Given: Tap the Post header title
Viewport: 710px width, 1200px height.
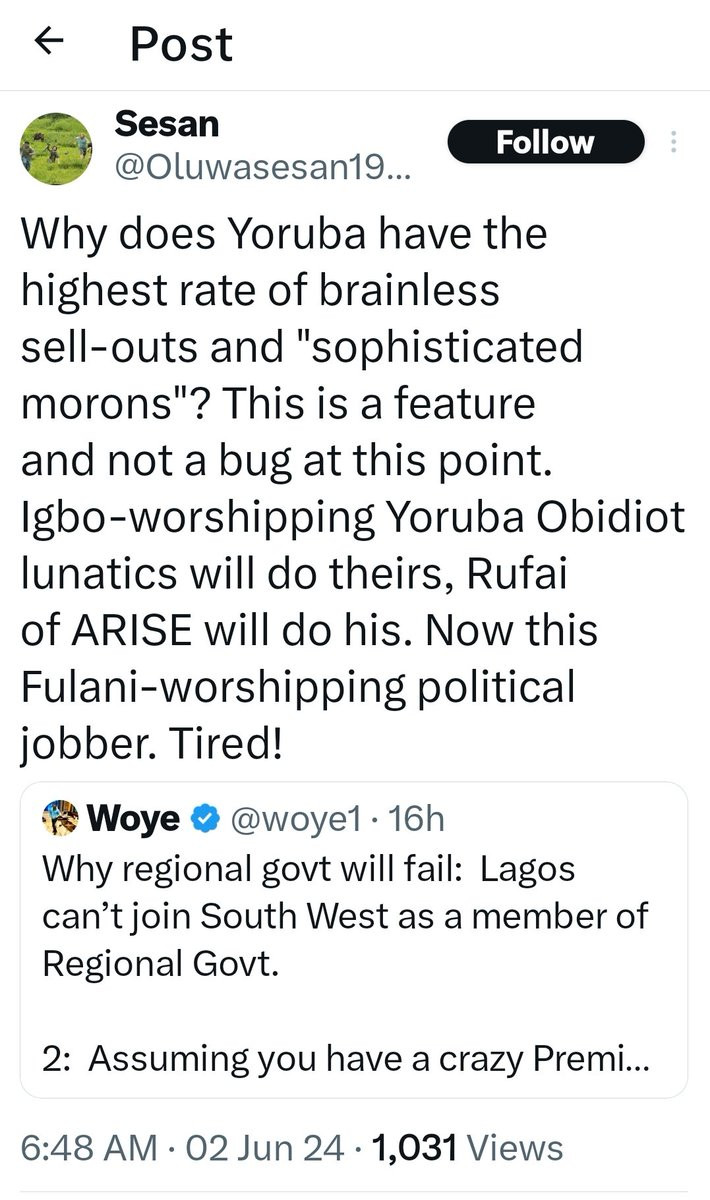Looking at the screenshot, I should (x=181, y=44).
